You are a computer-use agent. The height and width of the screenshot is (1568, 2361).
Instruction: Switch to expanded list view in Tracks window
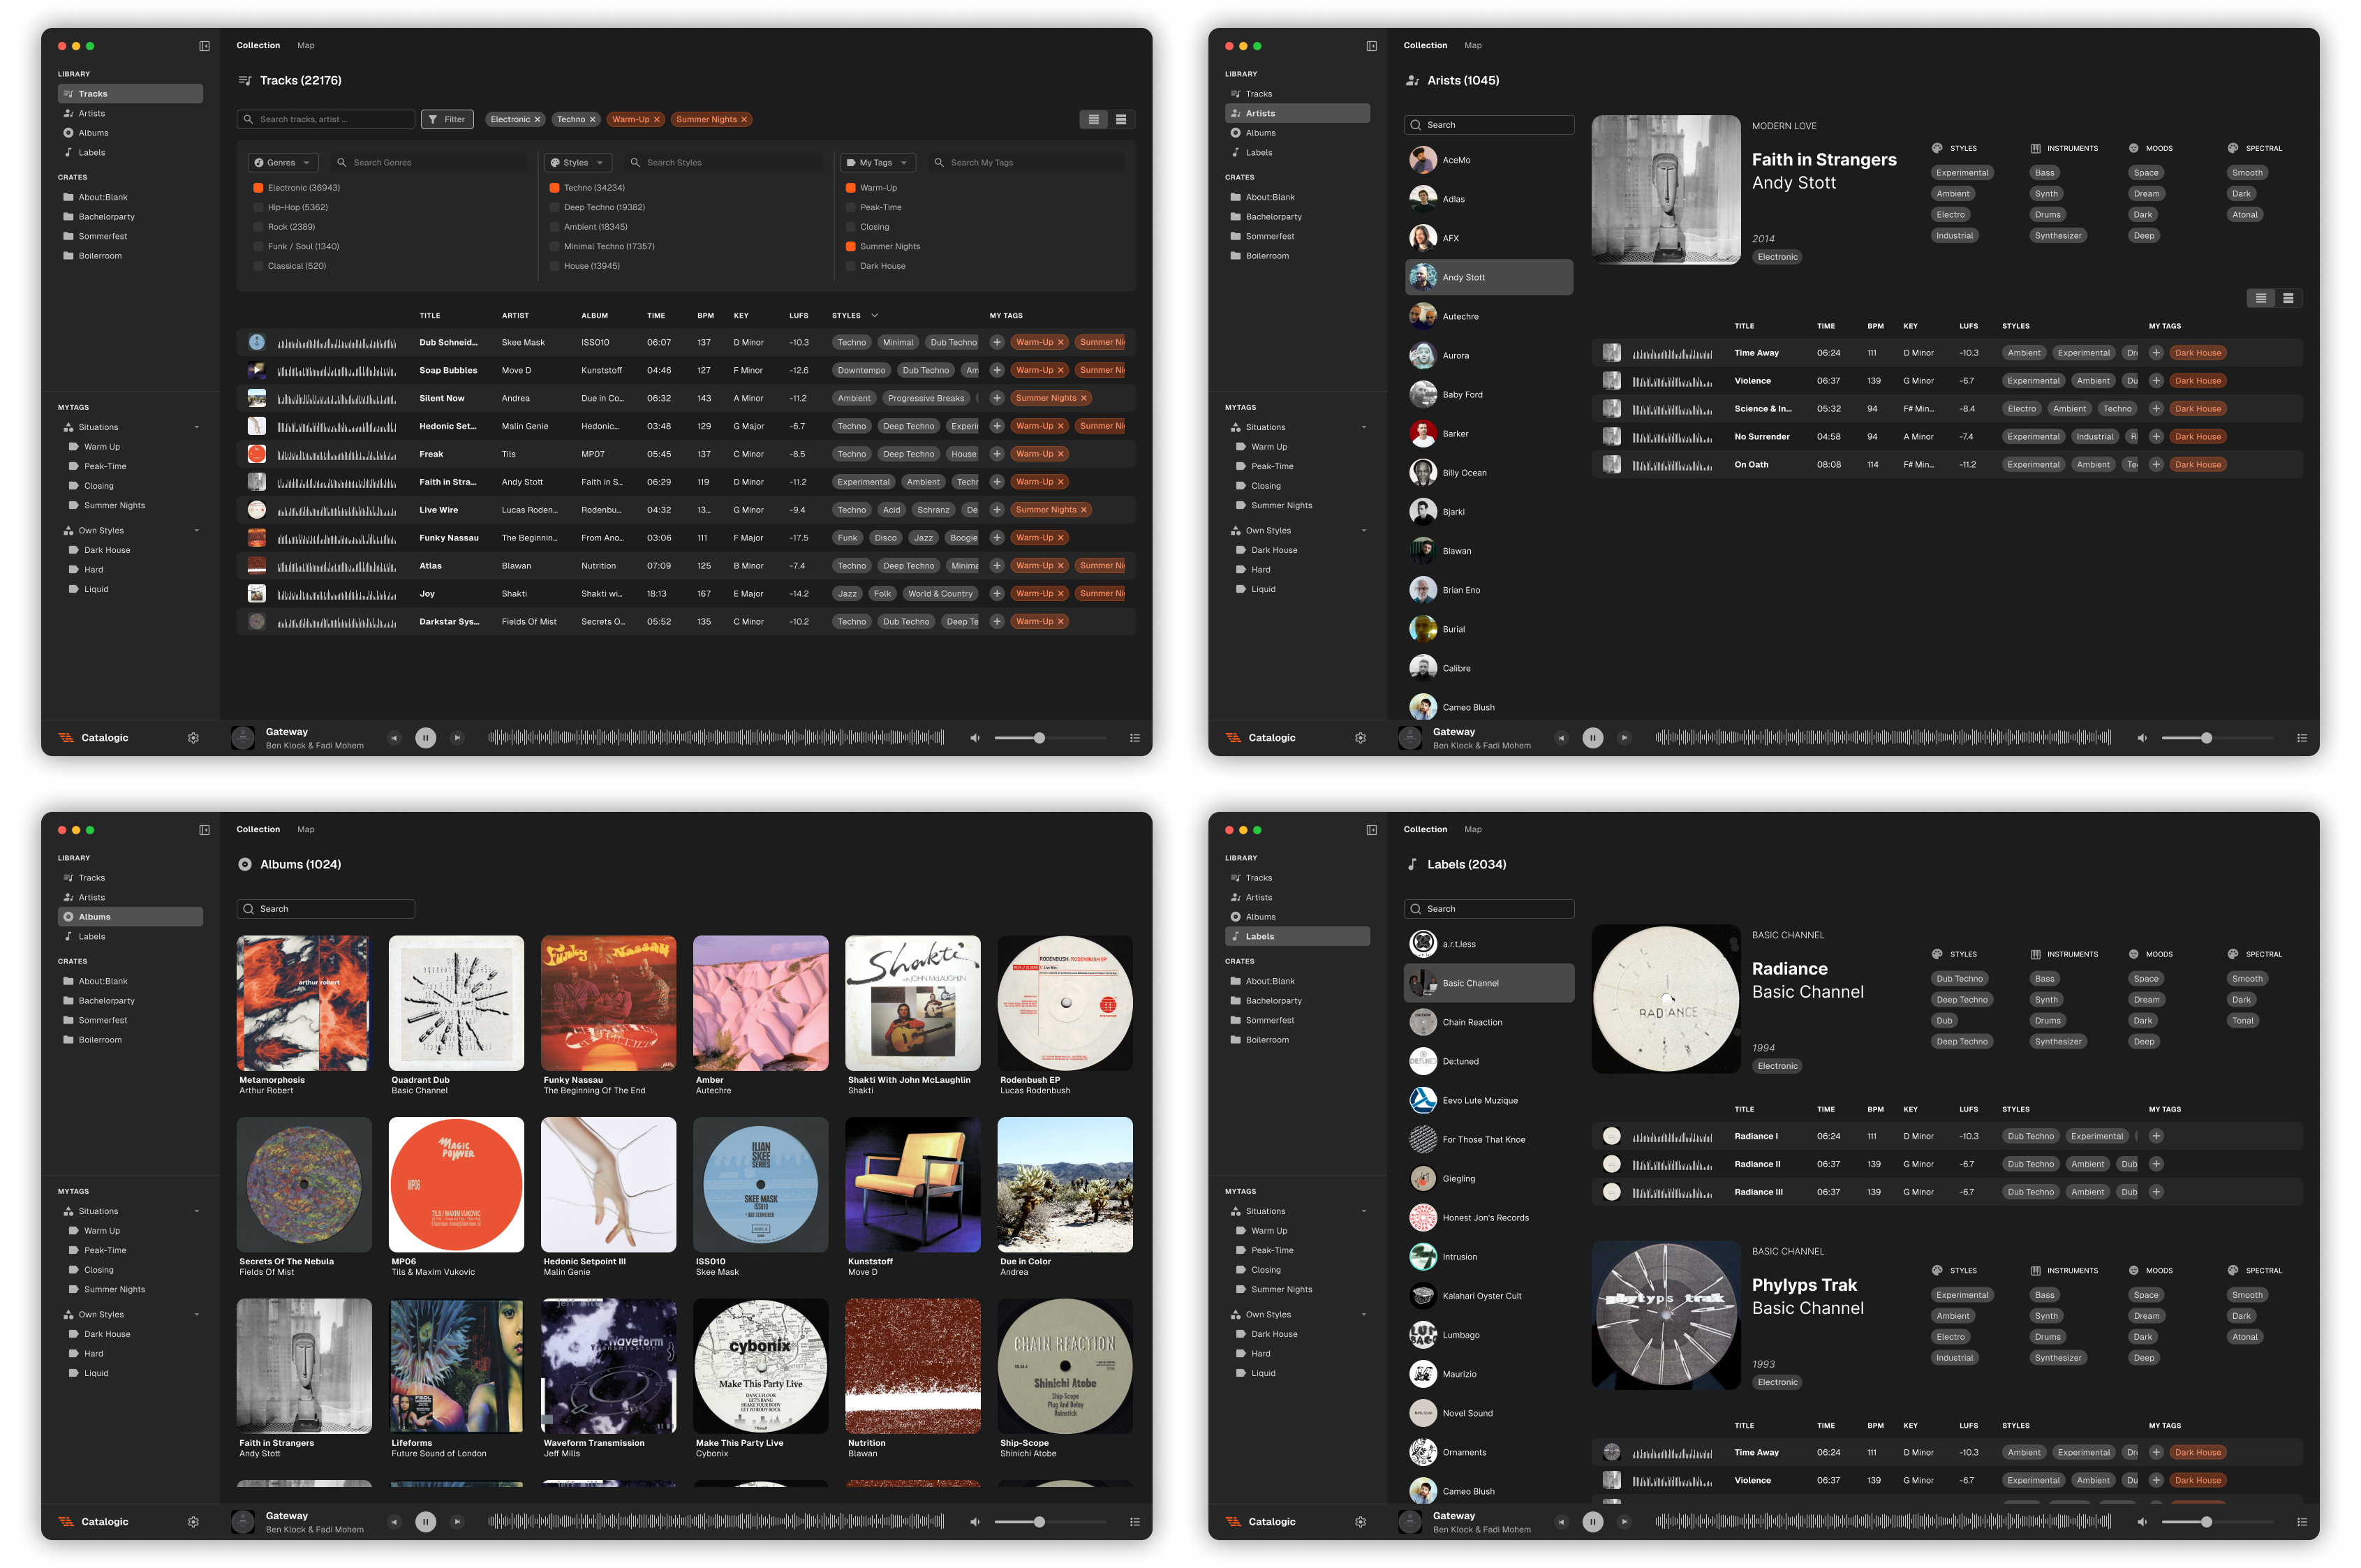pos(1121,119)
